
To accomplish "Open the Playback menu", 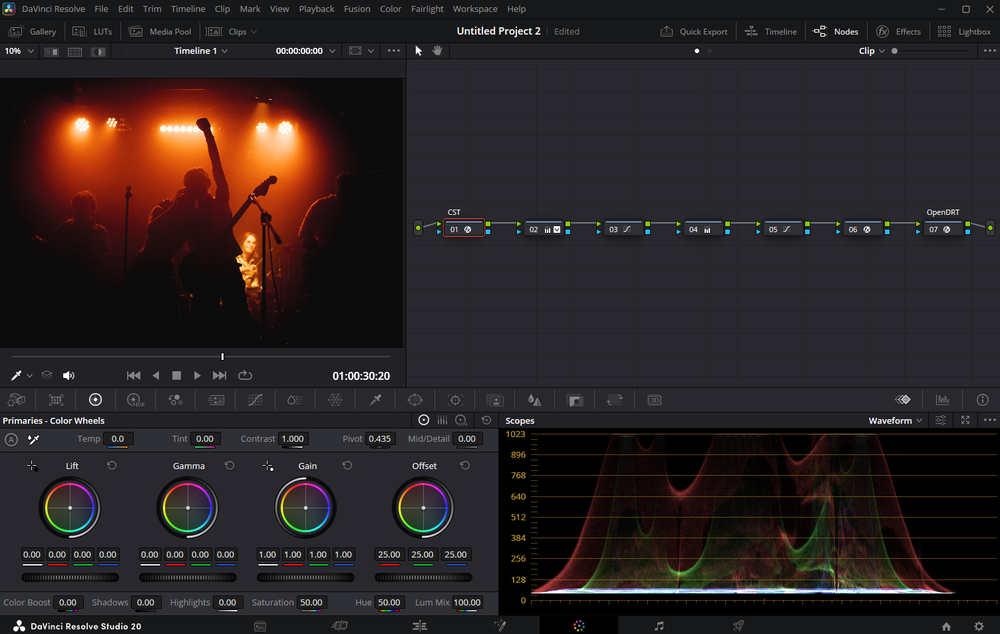I will tap(316, 9).
